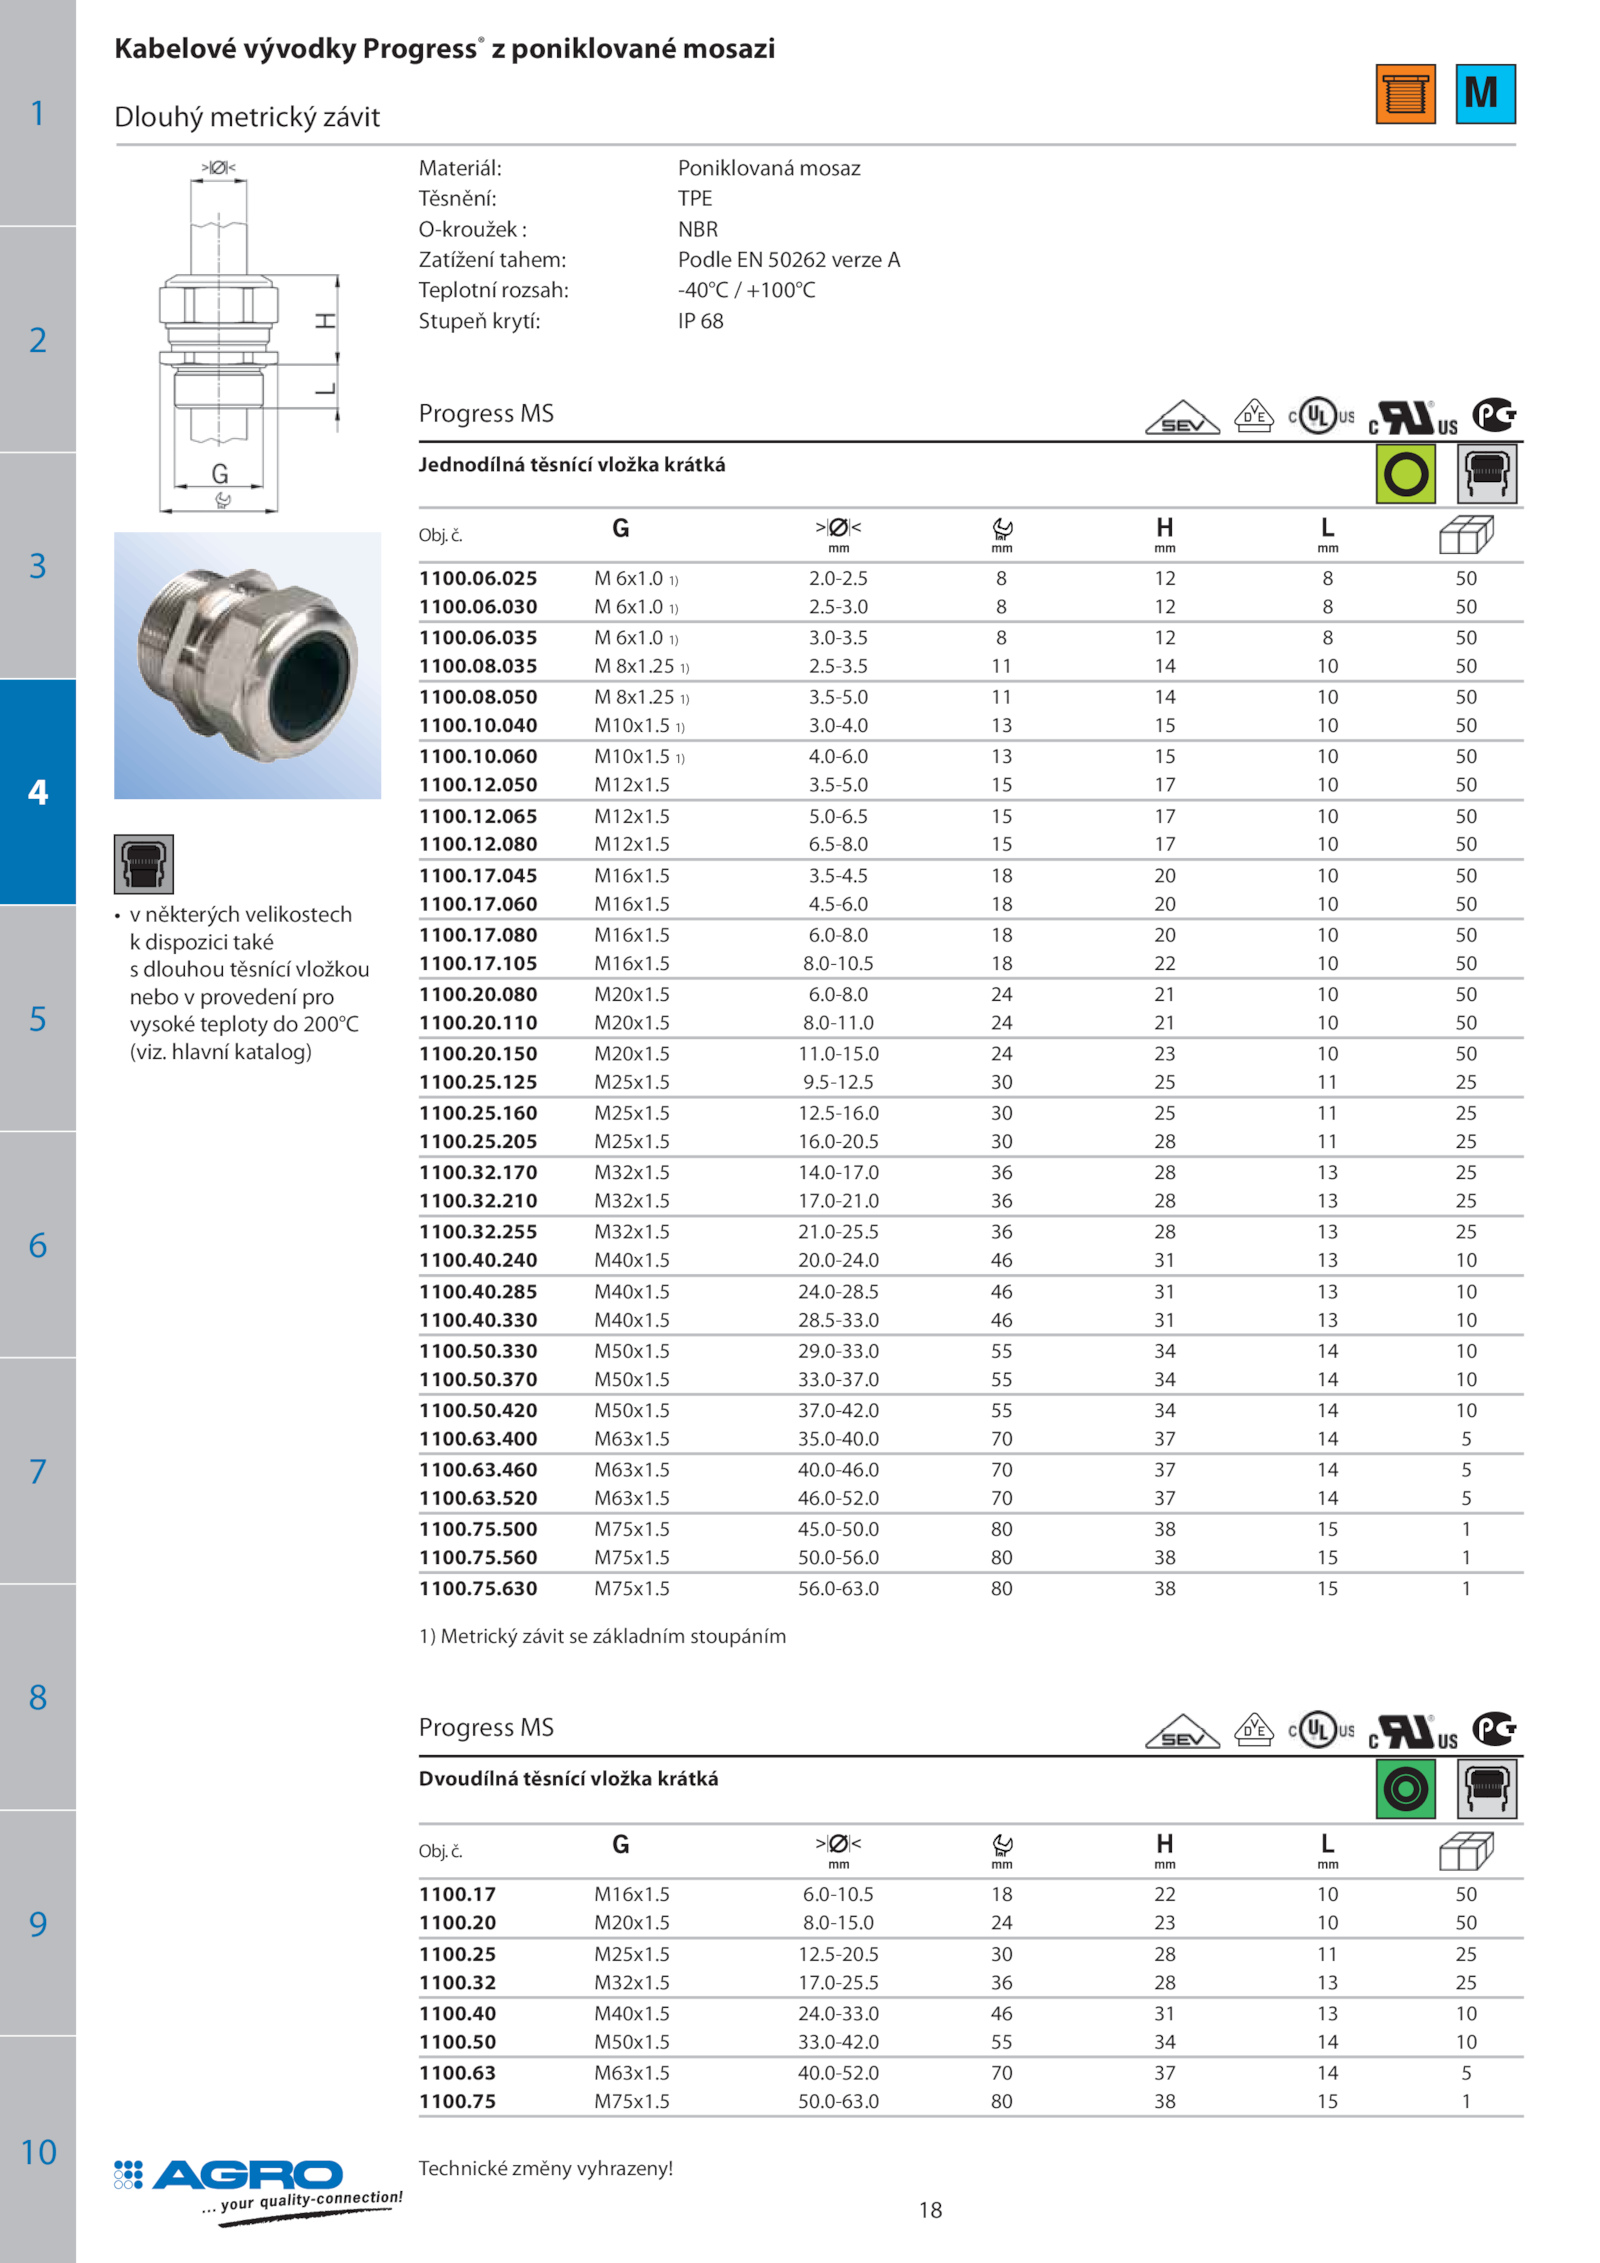Go to side tab 7
Viewport: 1600px width, 2263px height.
[x=38, y=1471]
